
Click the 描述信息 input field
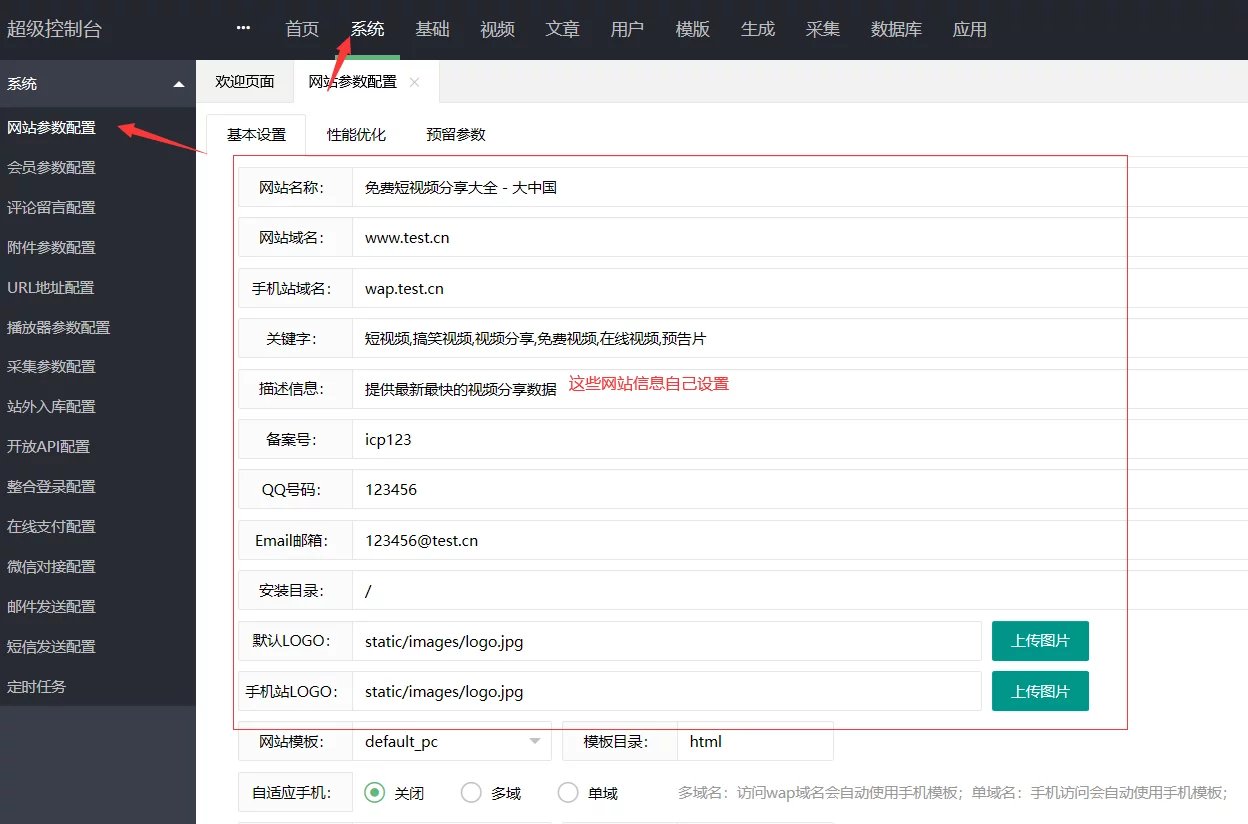pos(800,389)
